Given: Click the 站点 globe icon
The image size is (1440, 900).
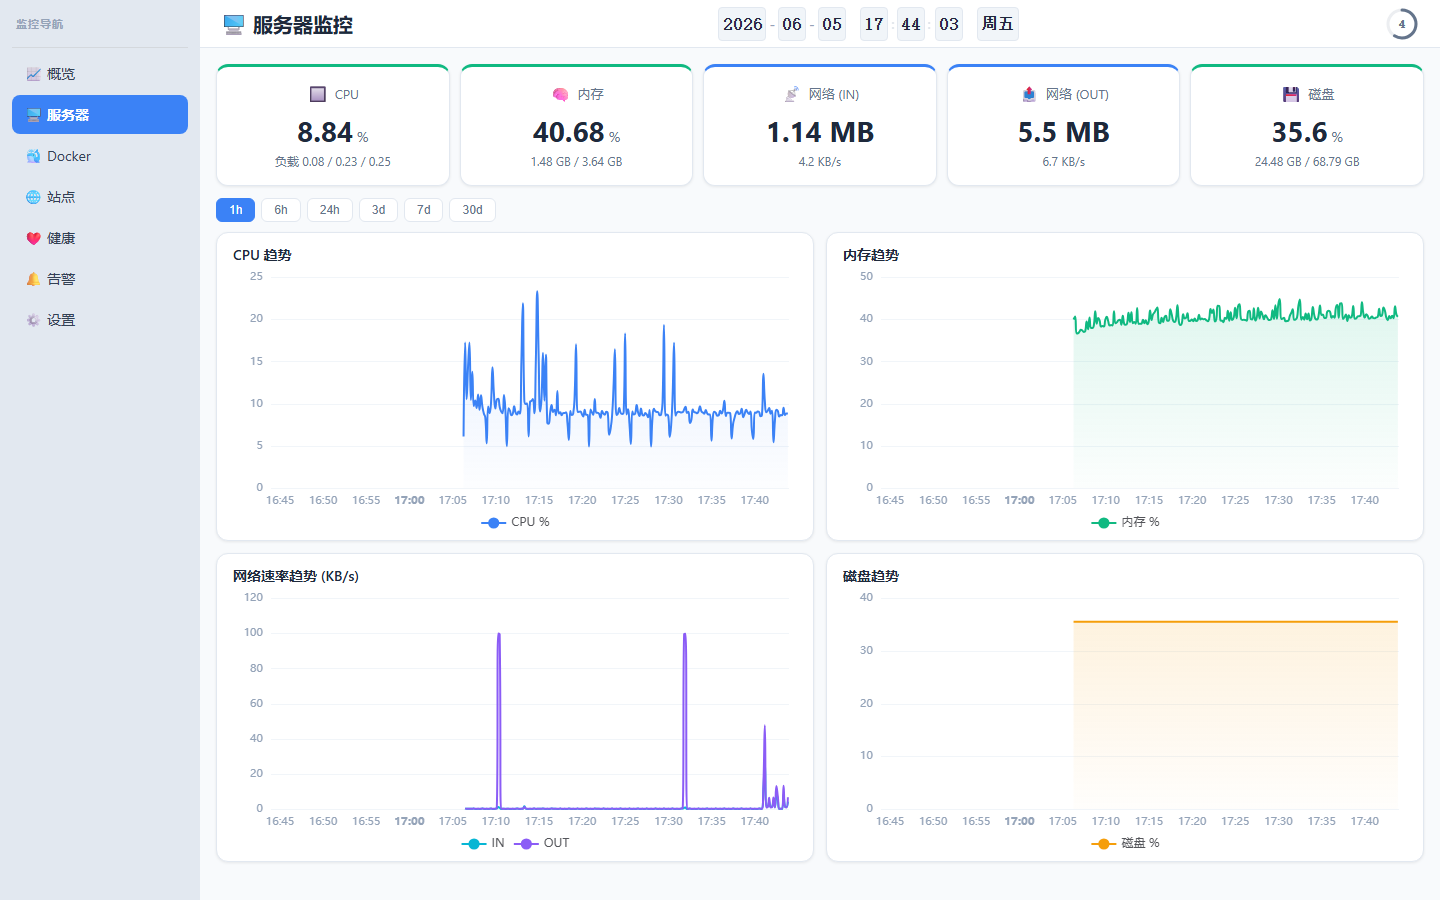Looking at the screenshot, I should (33, 197).
